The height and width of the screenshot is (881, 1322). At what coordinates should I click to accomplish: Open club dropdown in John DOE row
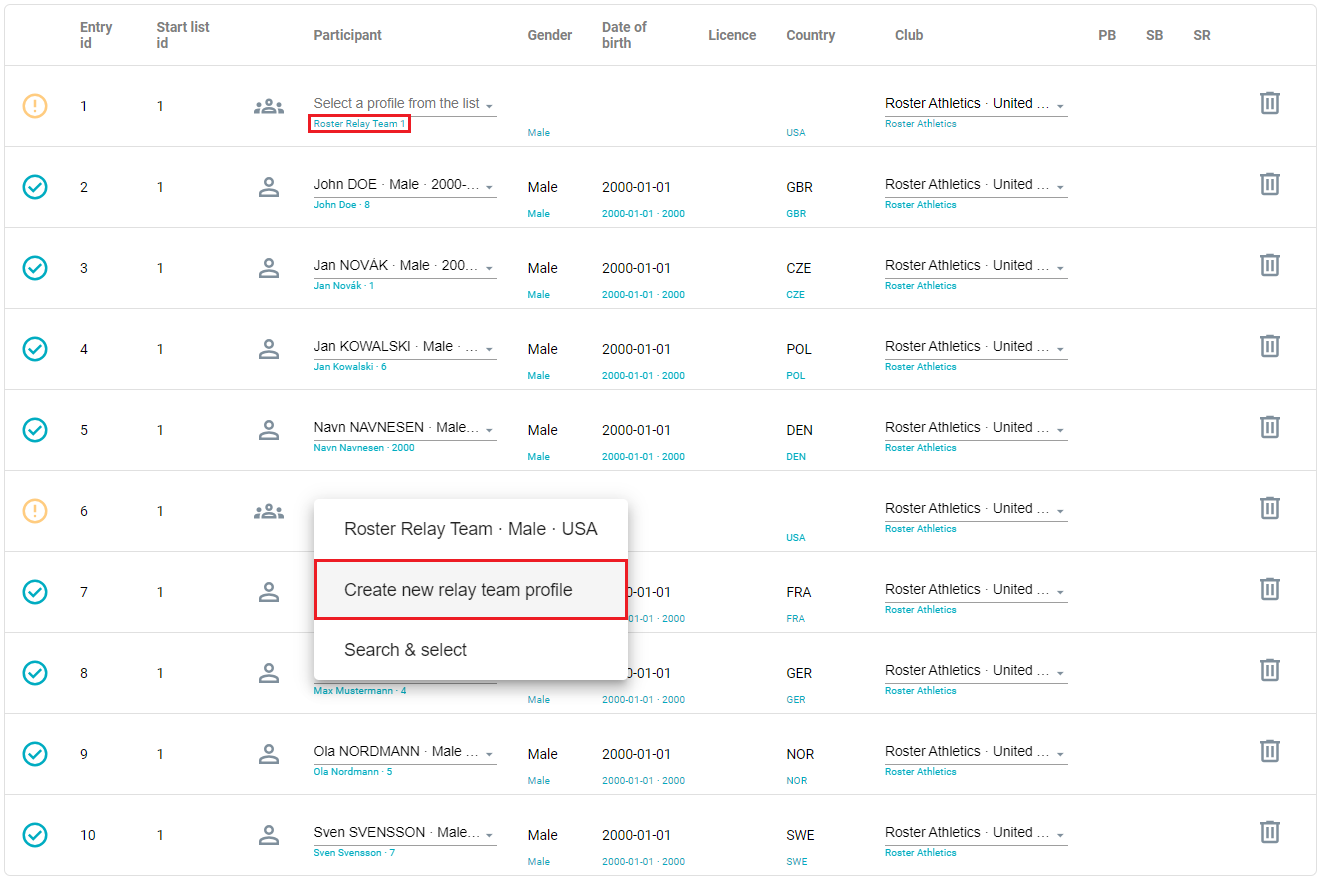[x=976, y=185]
